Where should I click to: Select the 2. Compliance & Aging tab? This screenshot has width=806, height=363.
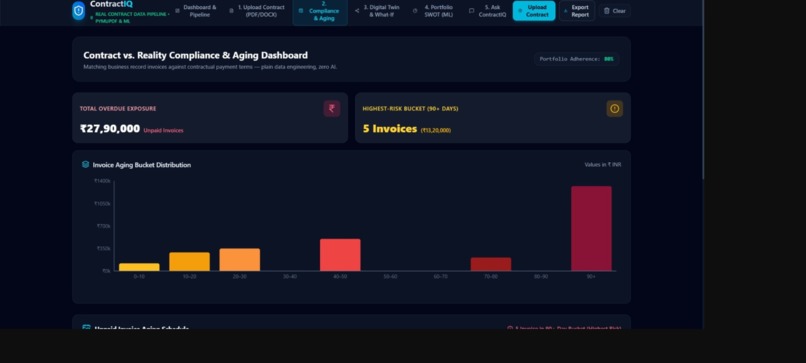coord(320,11)
